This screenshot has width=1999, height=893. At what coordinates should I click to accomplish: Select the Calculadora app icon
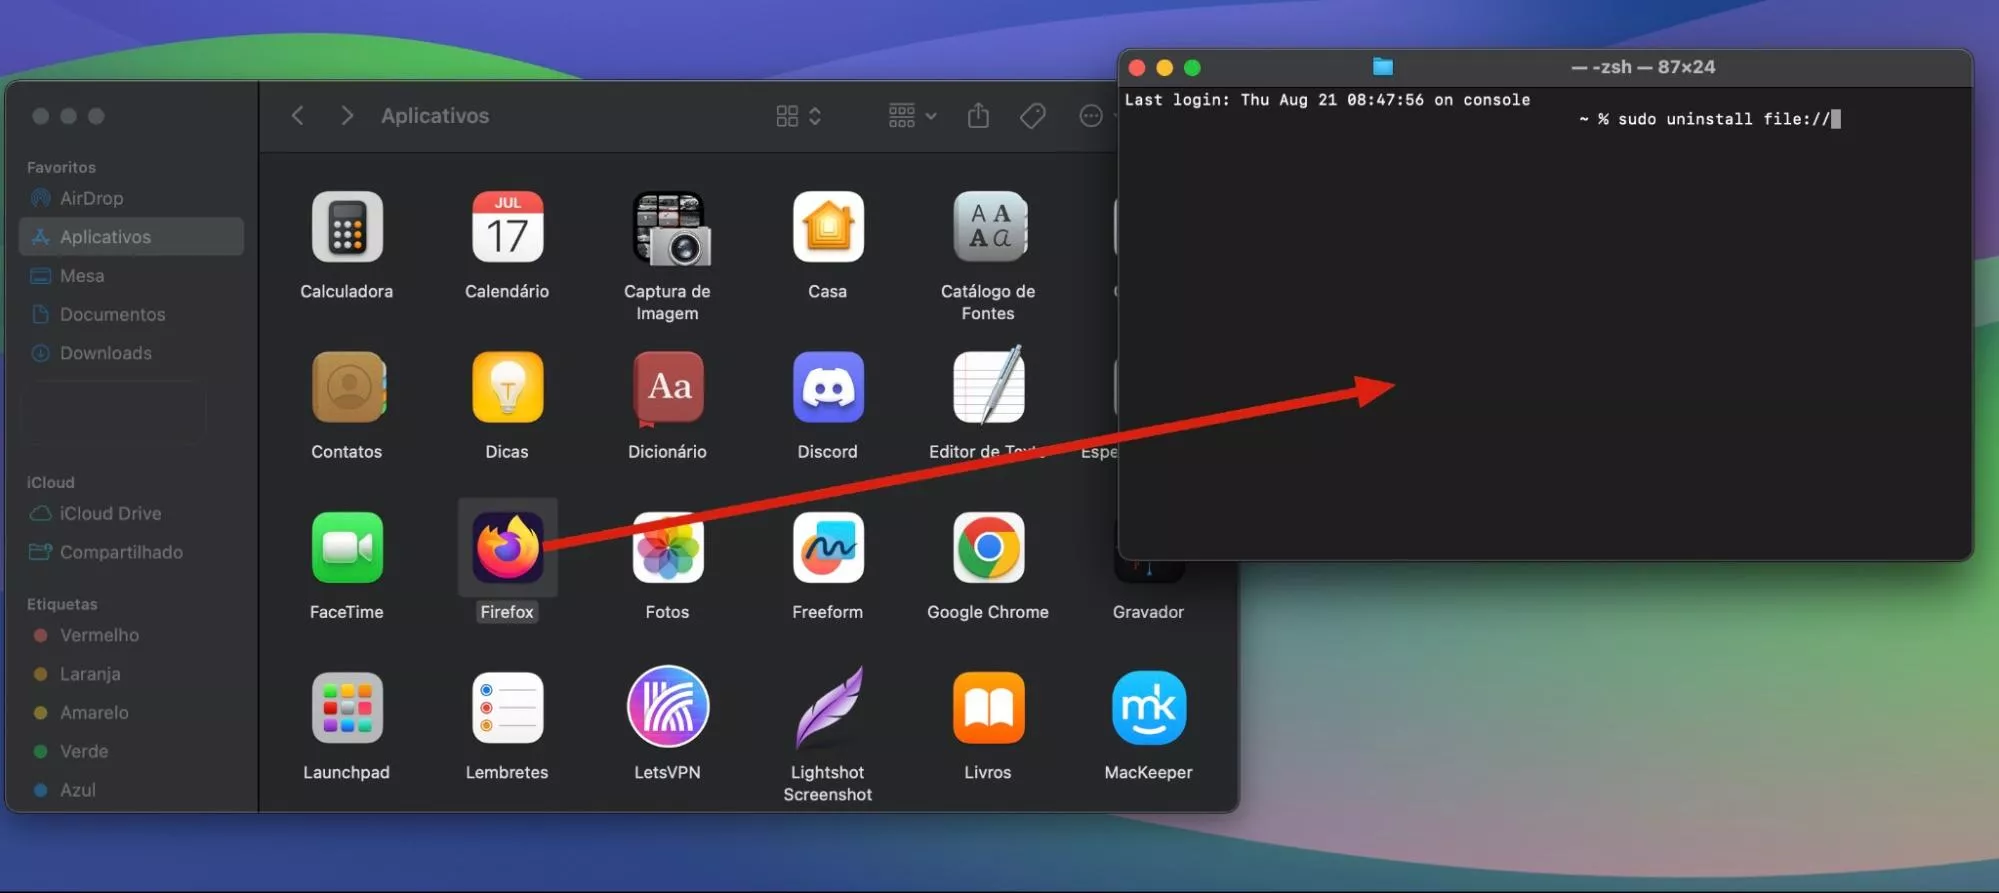347,227
